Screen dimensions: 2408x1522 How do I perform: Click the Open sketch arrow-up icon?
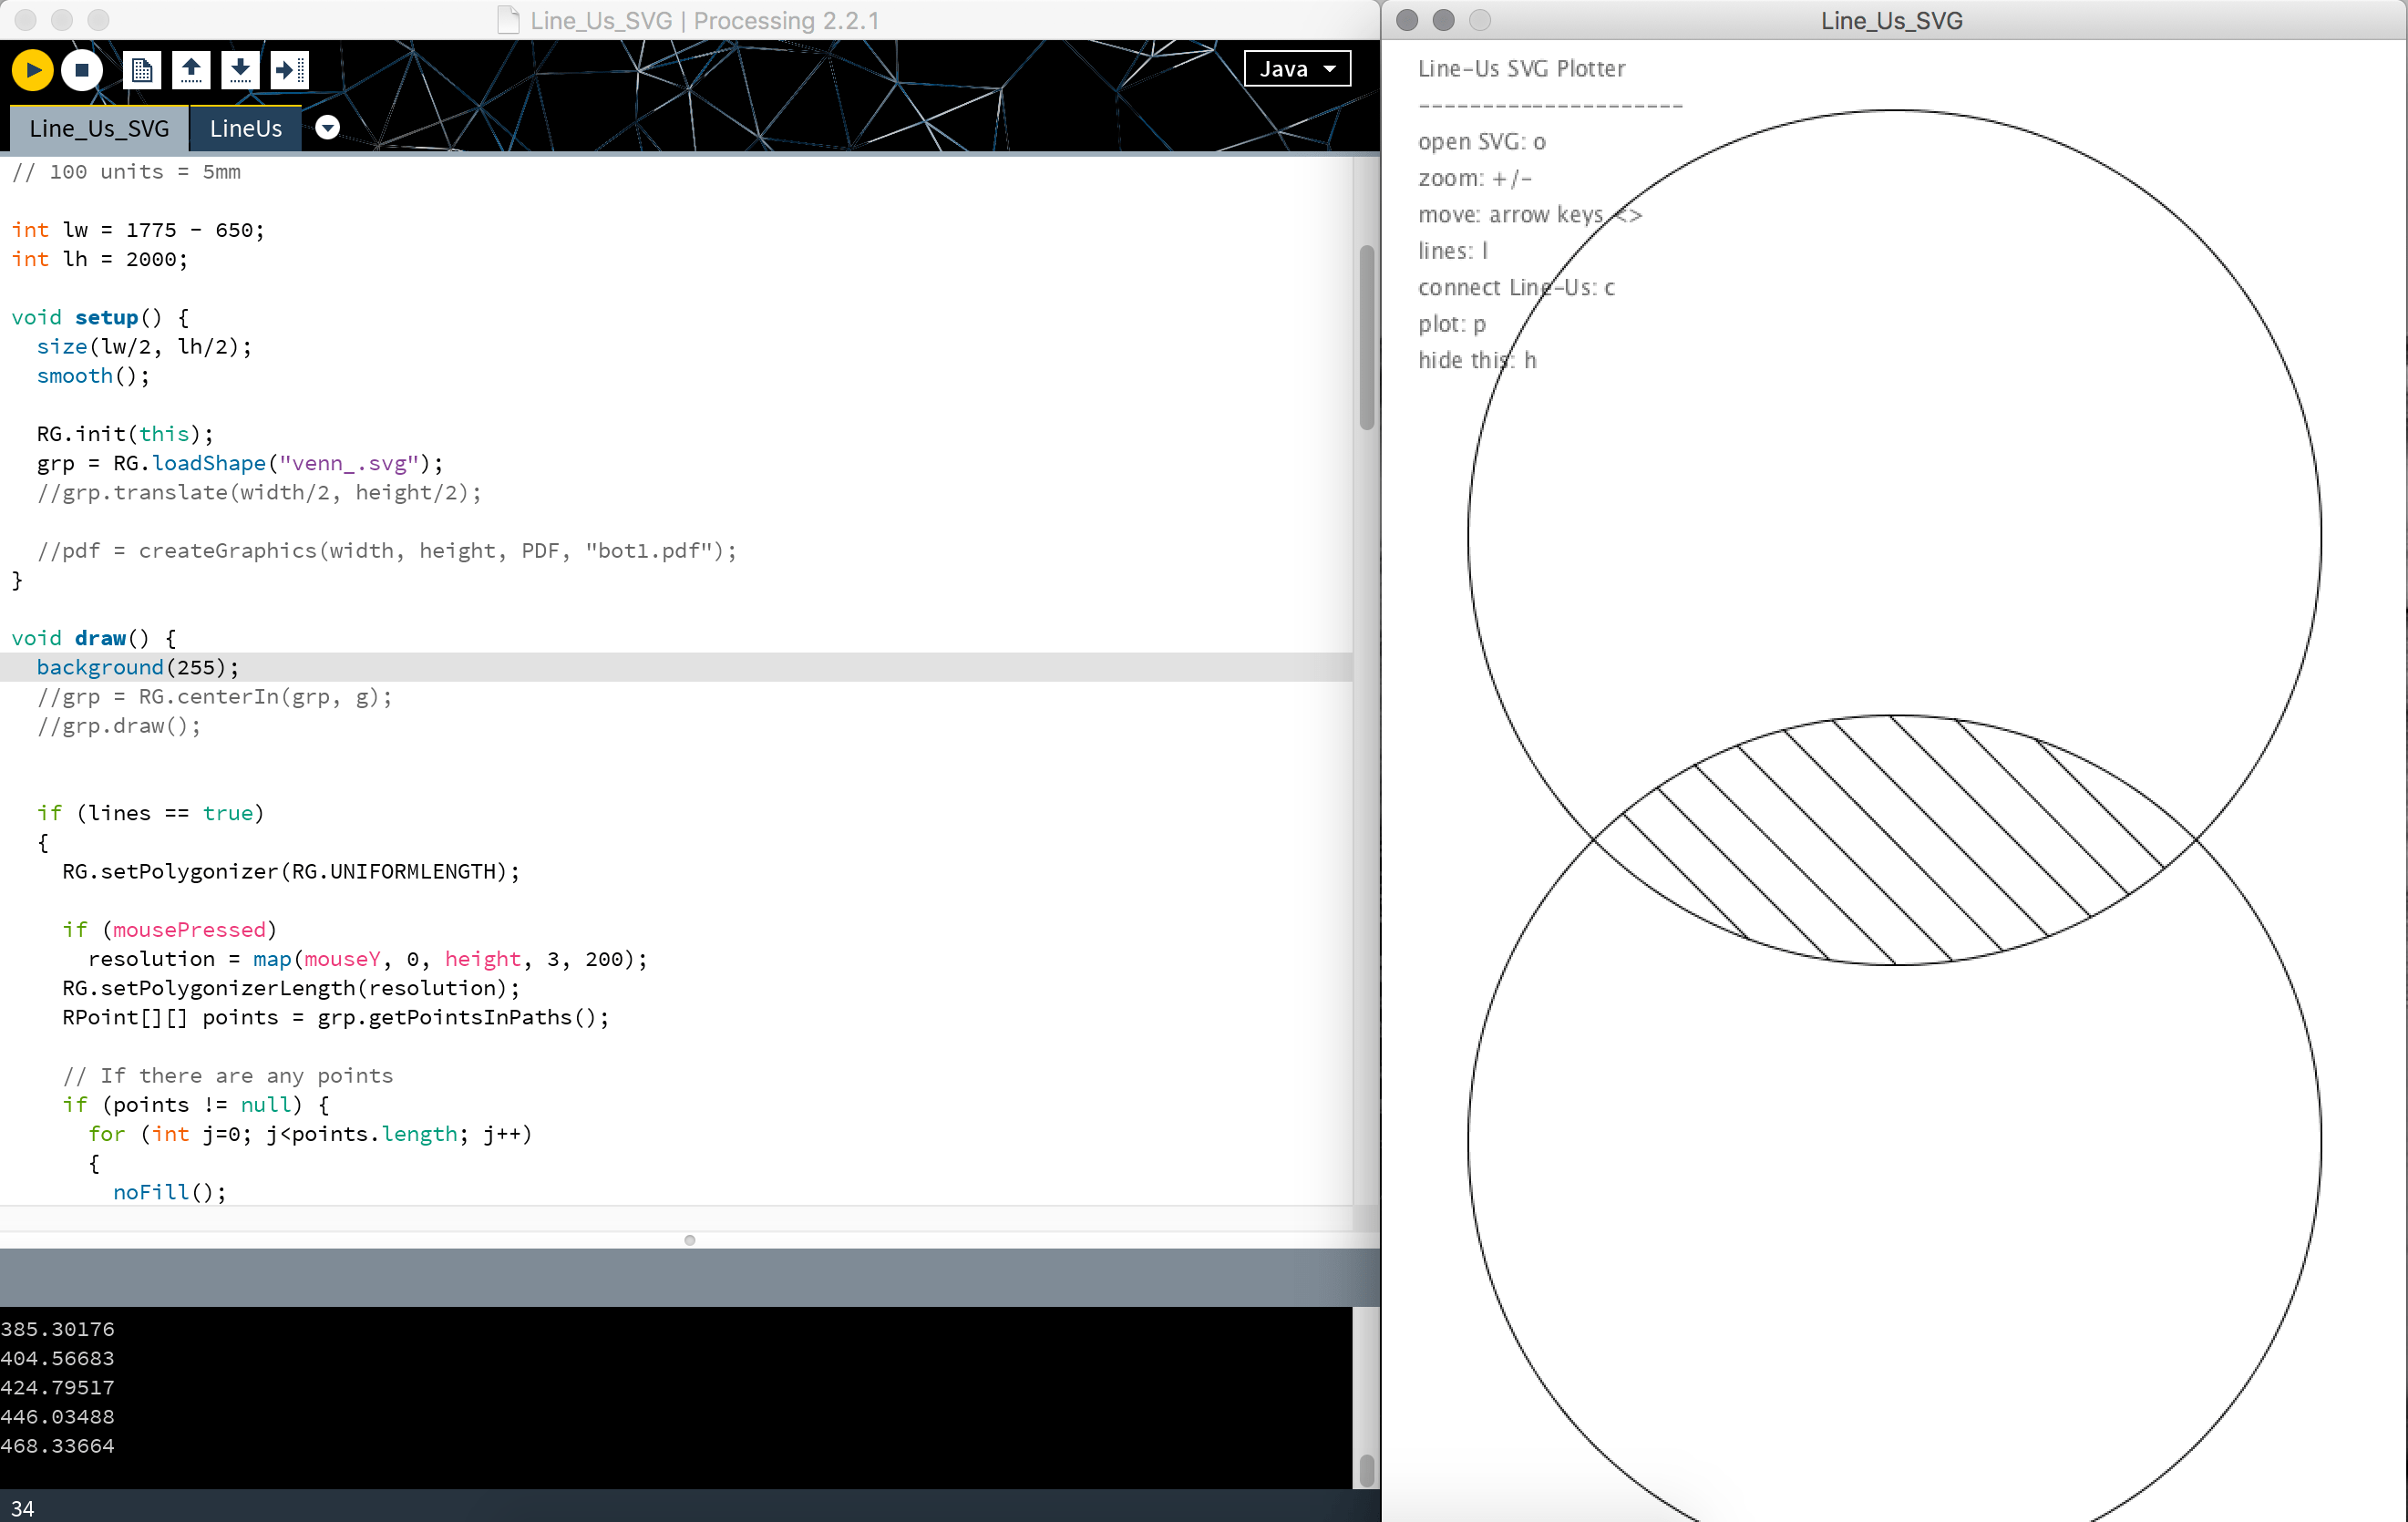[x=191, y=70]
